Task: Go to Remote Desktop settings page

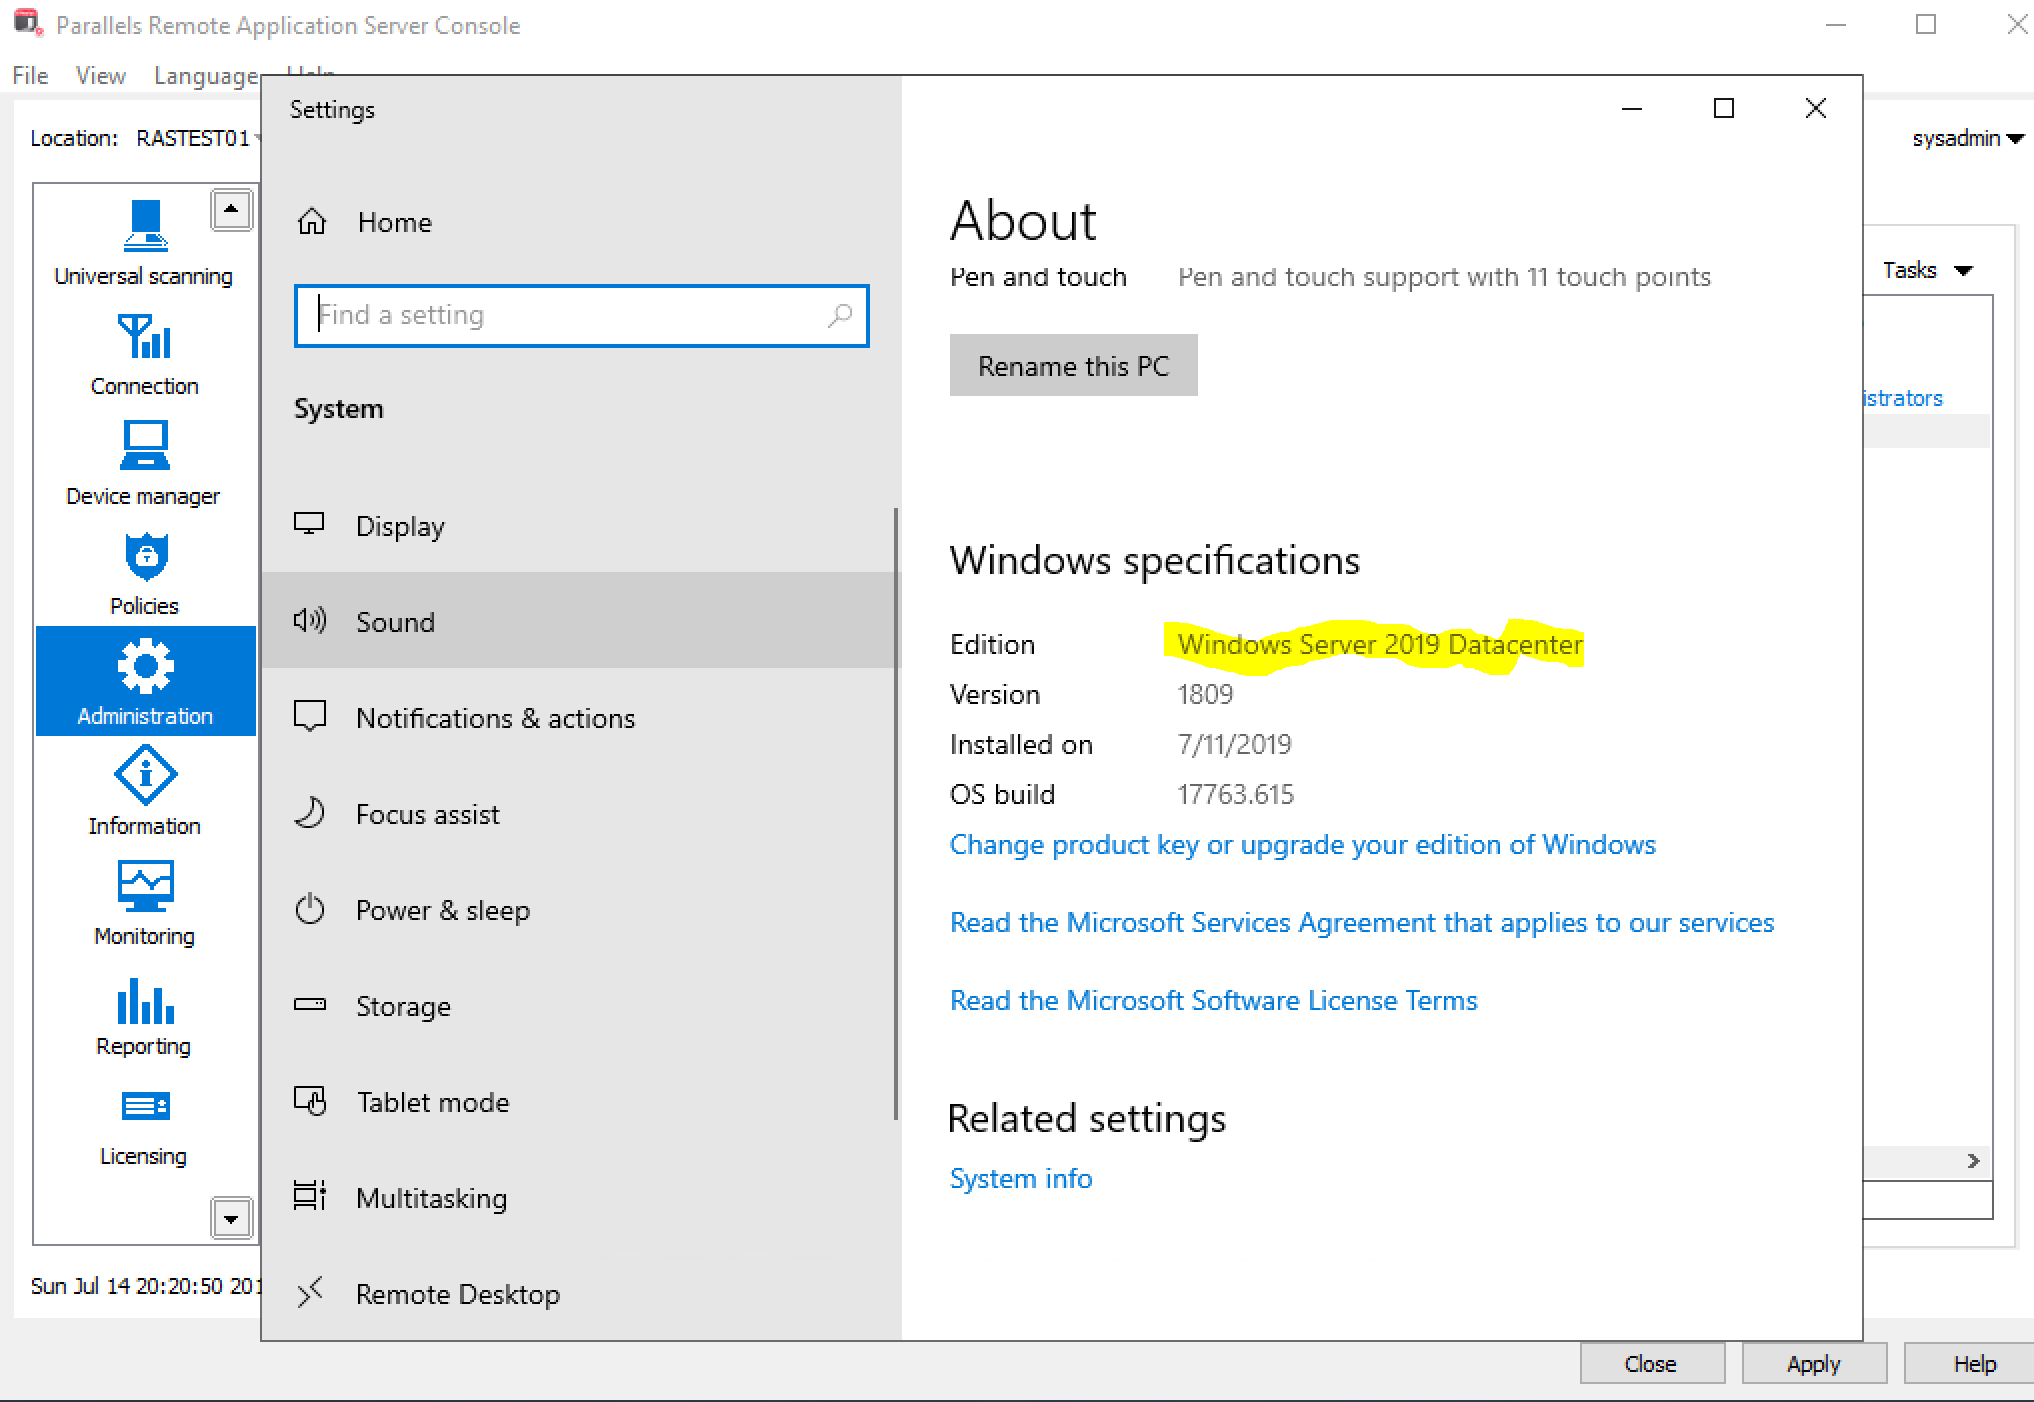Action: coord(580,1294)
